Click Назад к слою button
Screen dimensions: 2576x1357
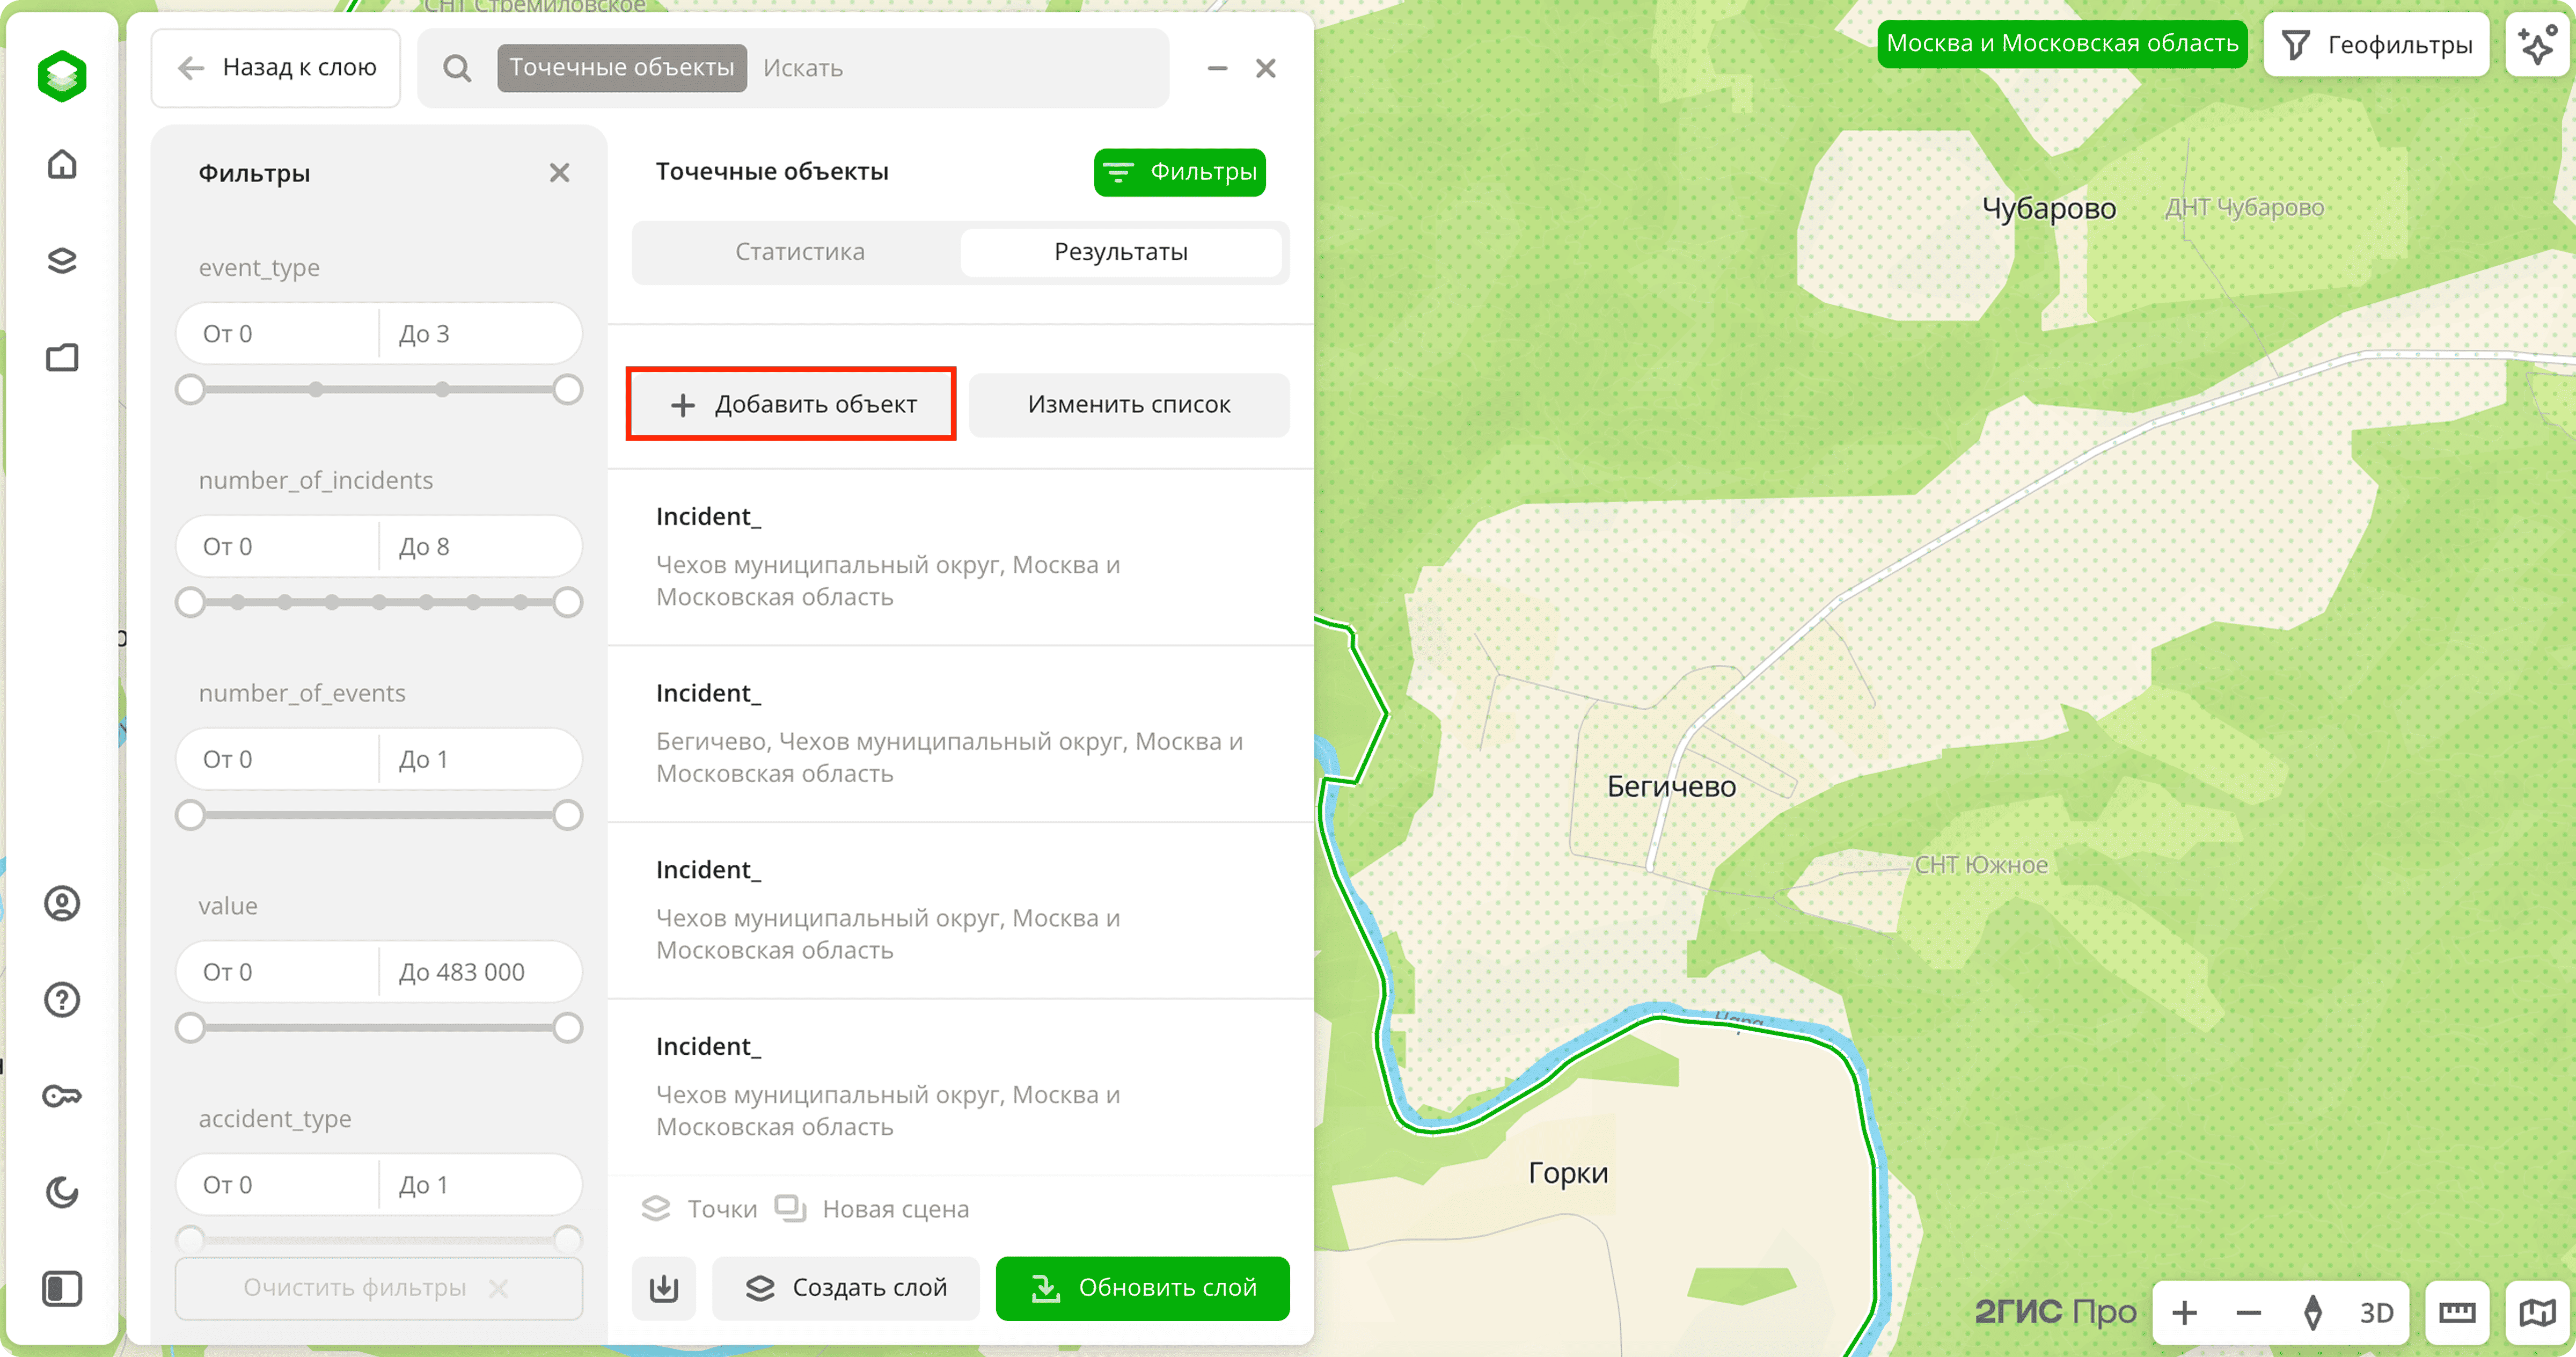coord(276,68)
